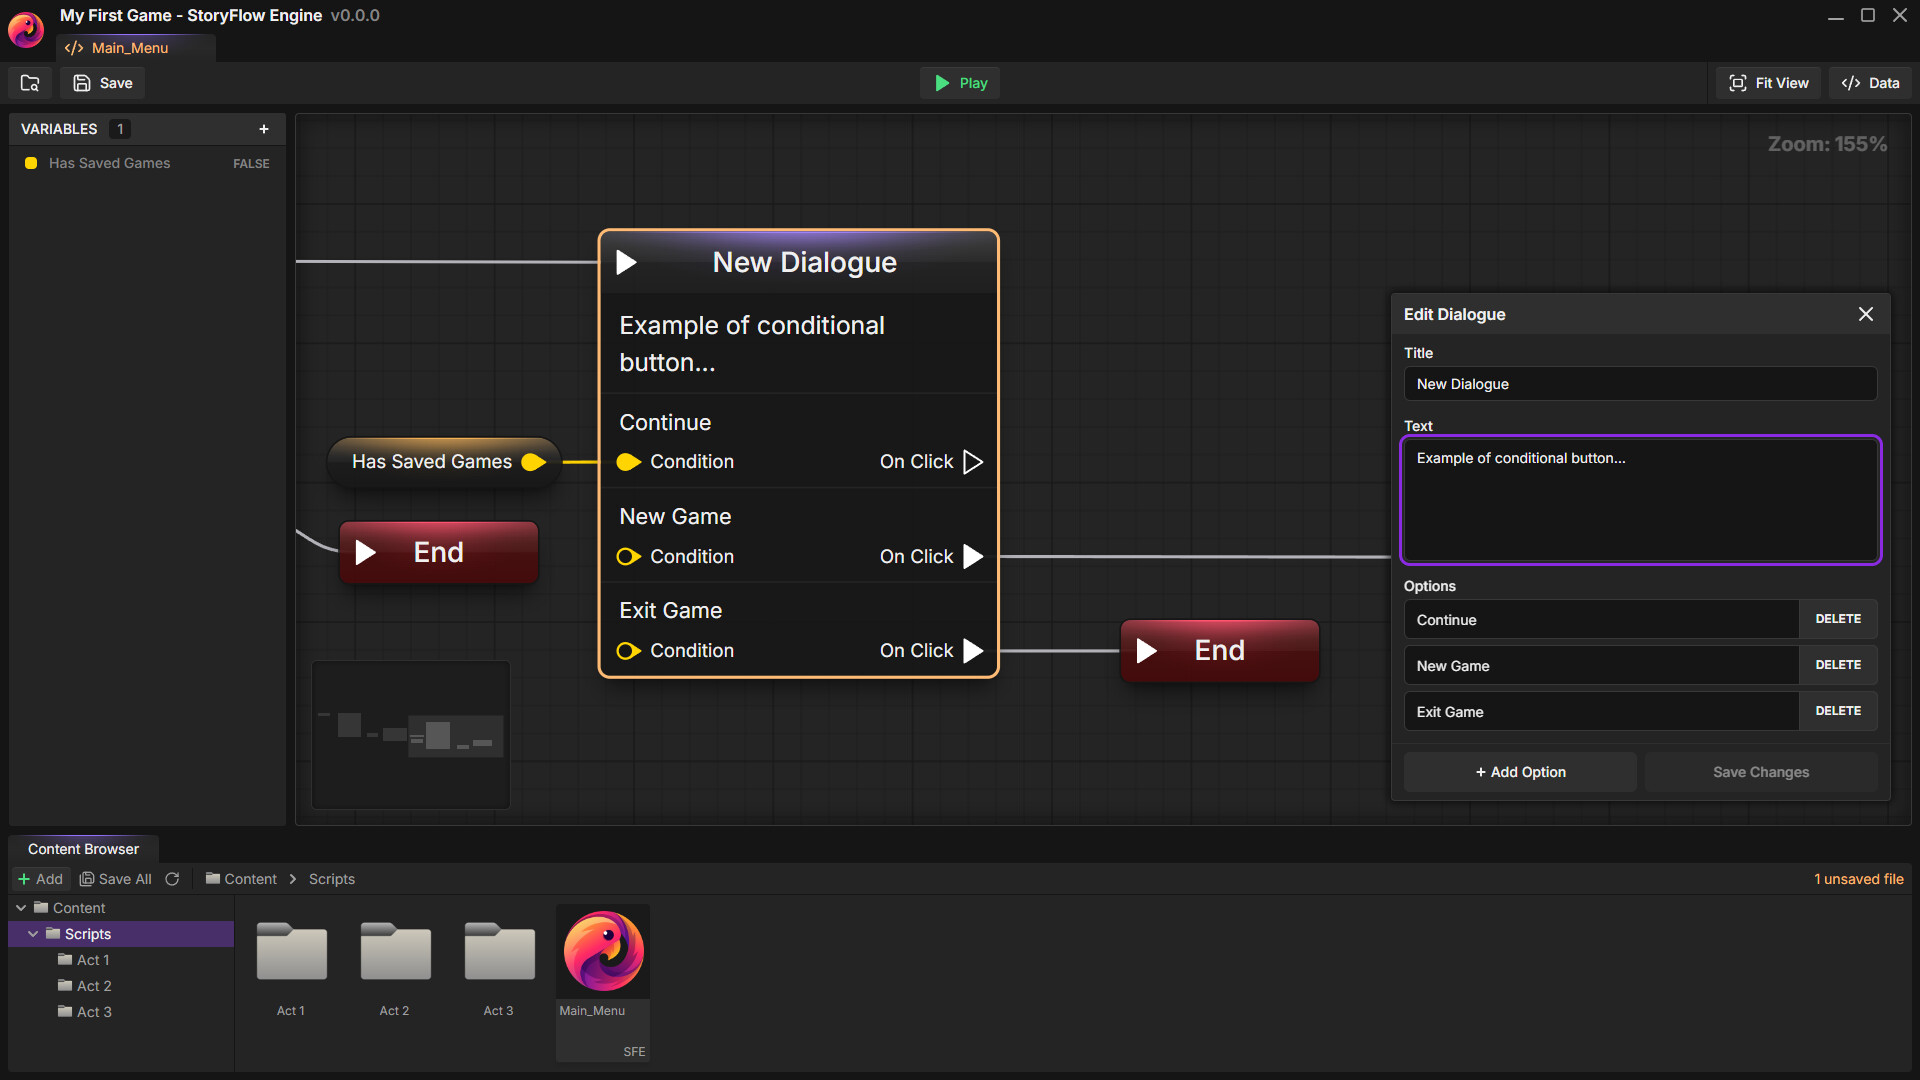Click the Add Option button
The image size is (1920, 1080).
pos(1519,771)
